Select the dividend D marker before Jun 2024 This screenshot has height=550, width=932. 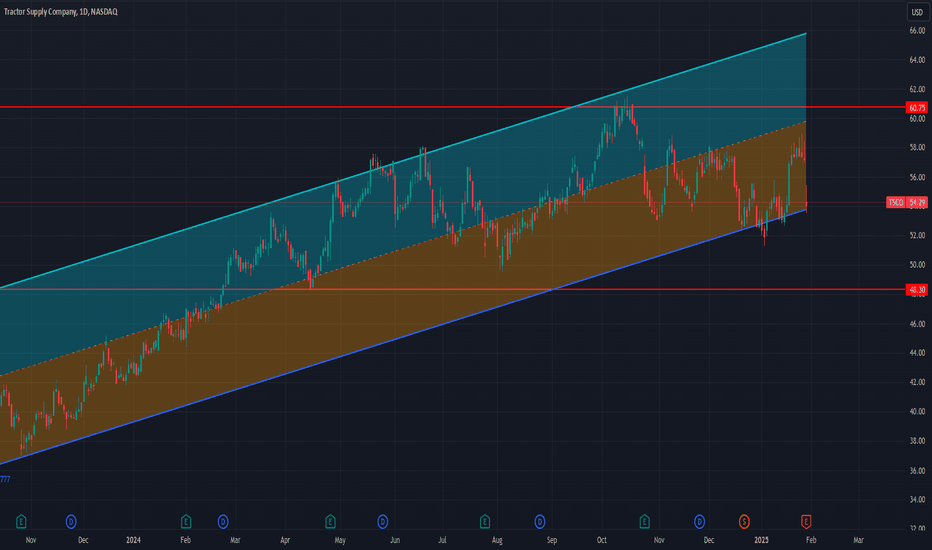pyautogui.click(x=383, y=522)
